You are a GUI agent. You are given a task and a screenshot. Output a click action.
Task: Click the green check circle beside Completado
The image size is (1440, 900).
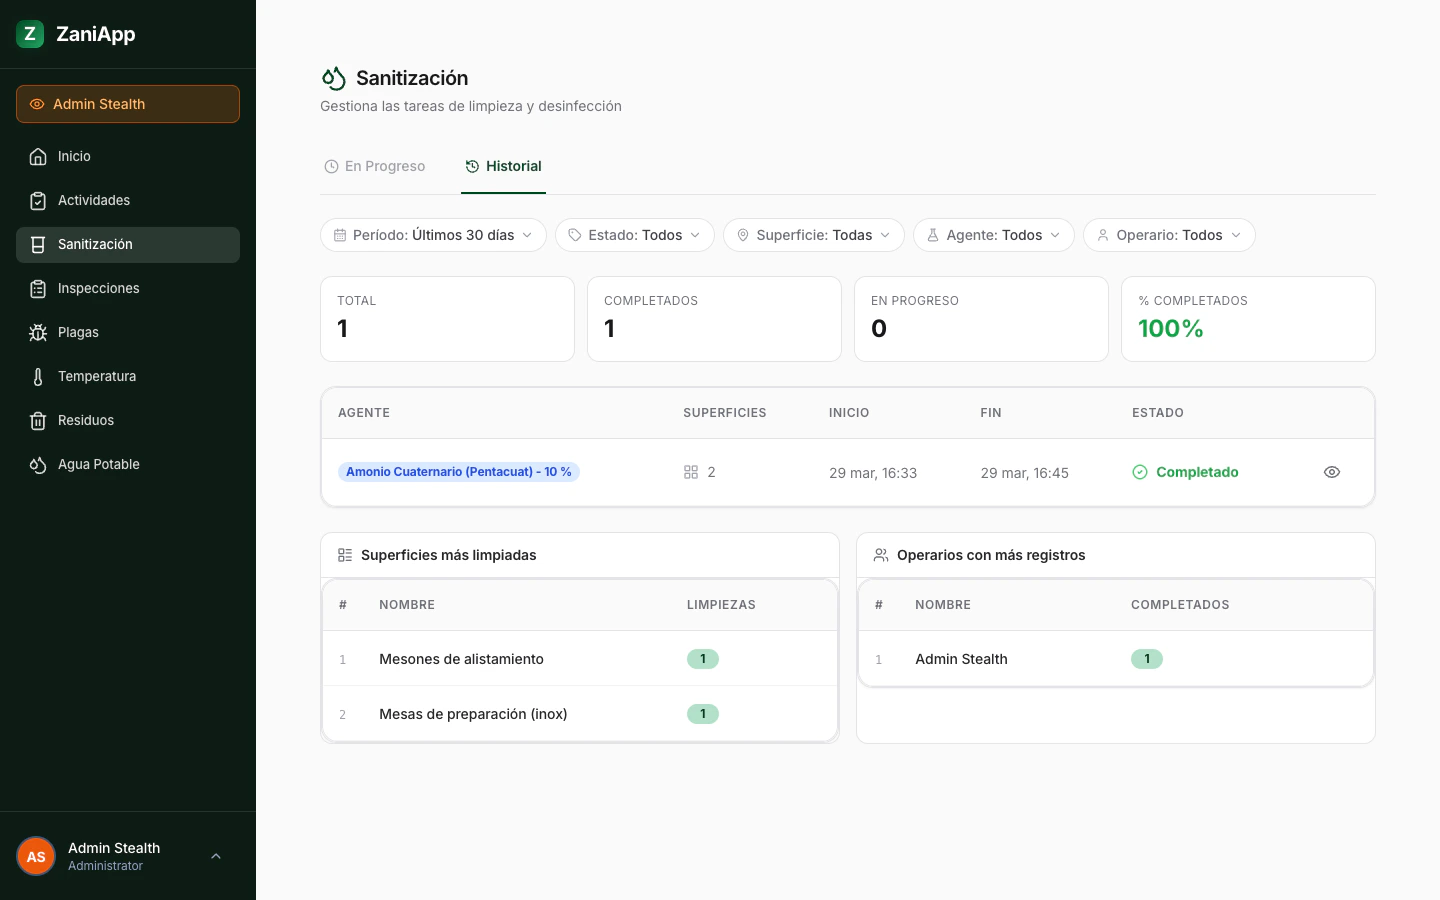(x=1140, y=472)
